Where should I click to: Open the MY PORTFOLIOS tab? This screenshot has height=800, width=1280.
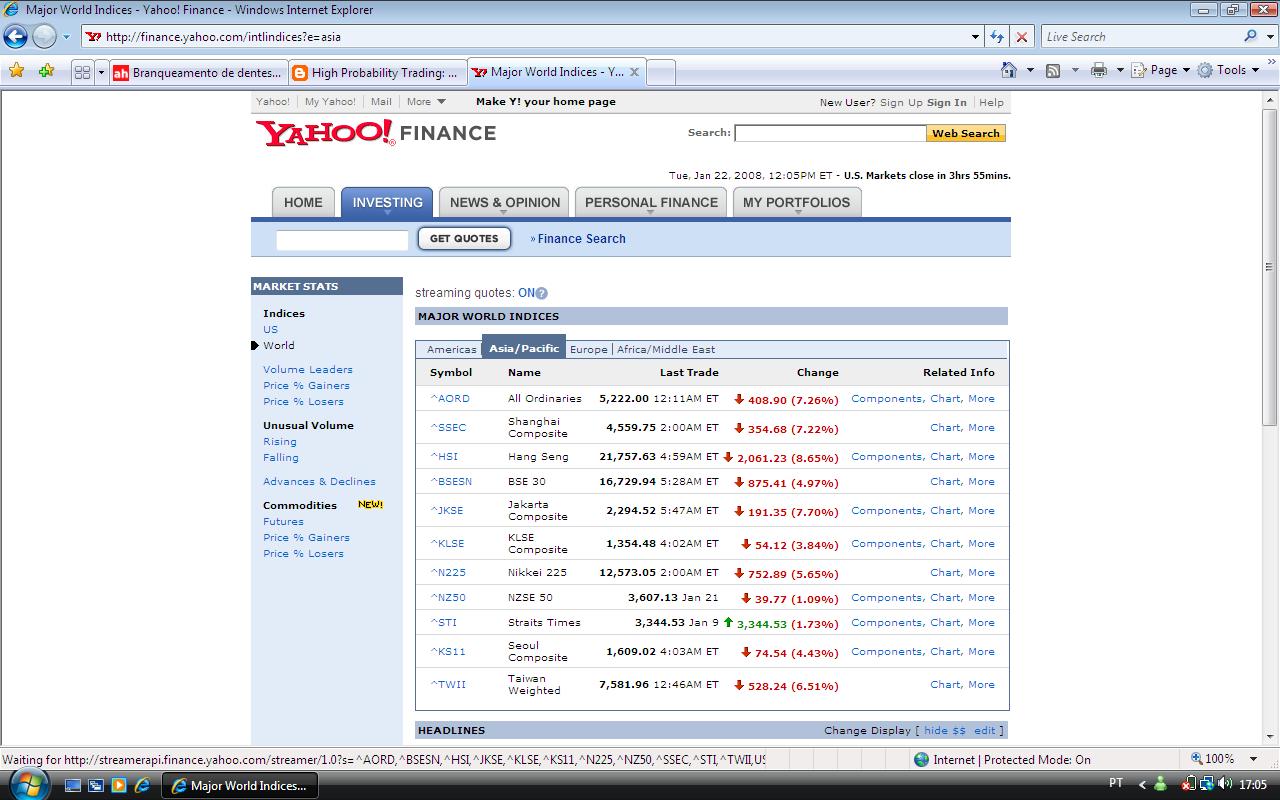pos(796,202)
